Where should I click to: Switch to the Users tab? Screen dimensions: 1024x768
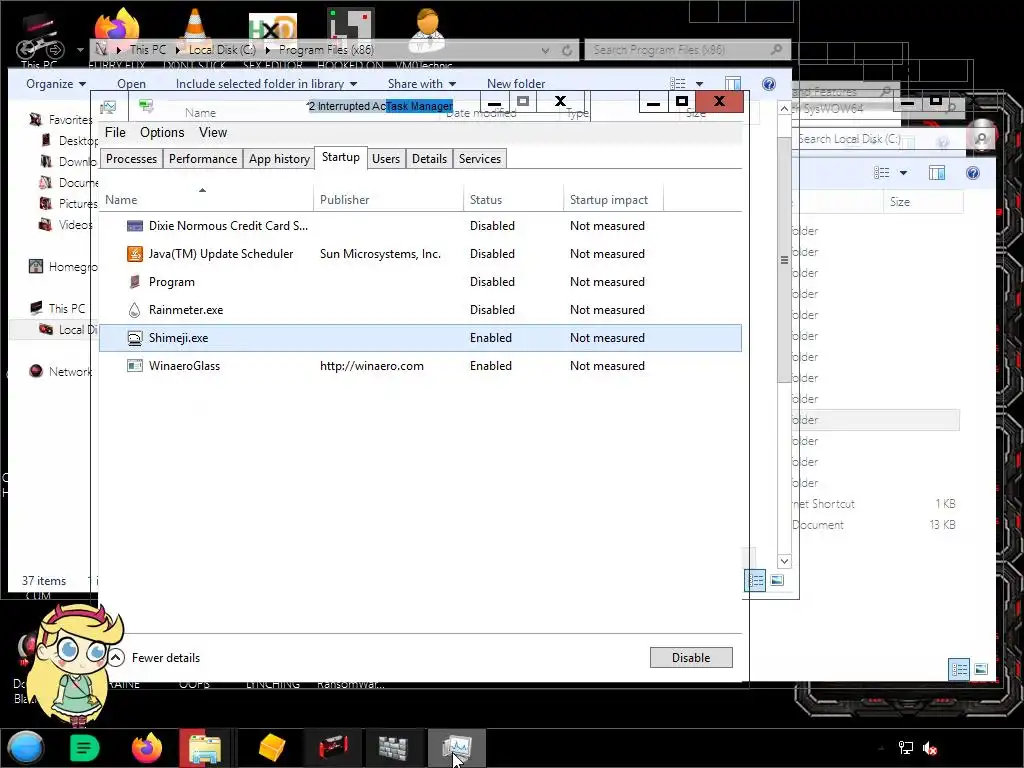tap(386, 159)
